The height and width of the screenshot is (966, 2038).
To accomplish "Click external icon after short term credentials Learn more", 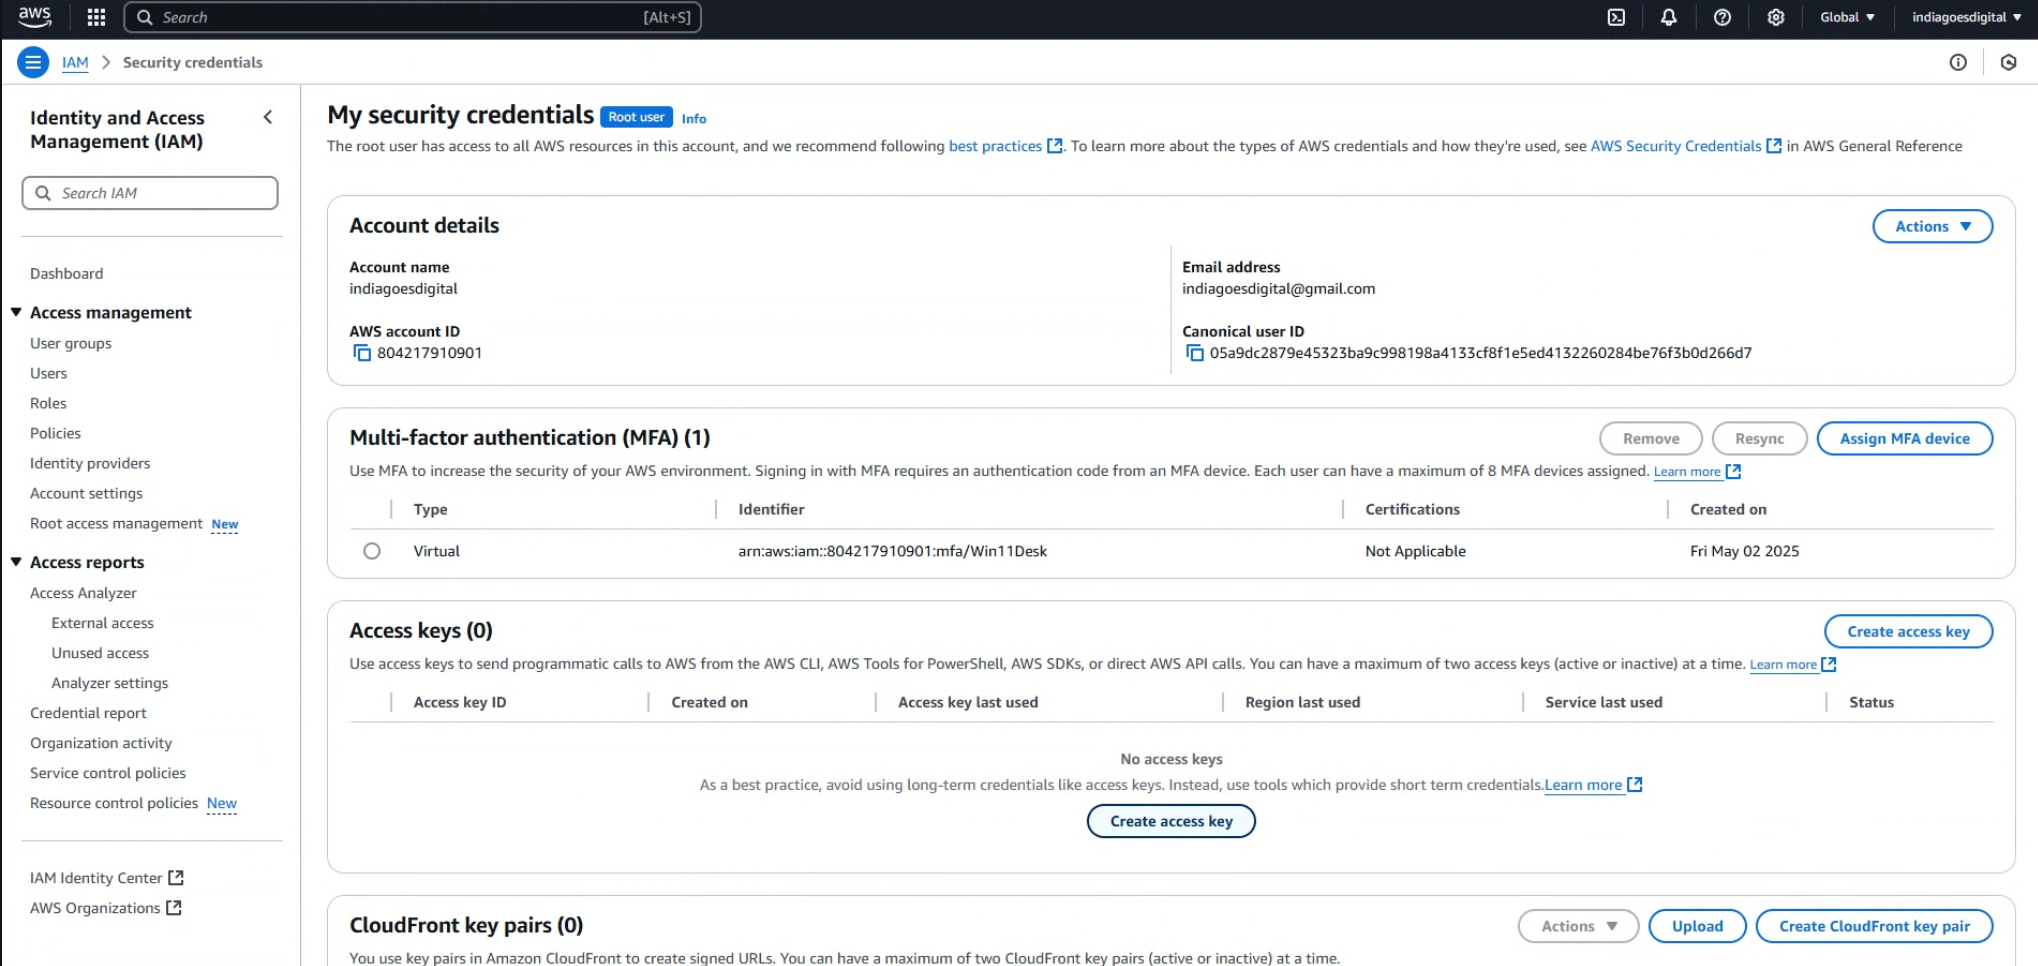I will click(1635, 785).
